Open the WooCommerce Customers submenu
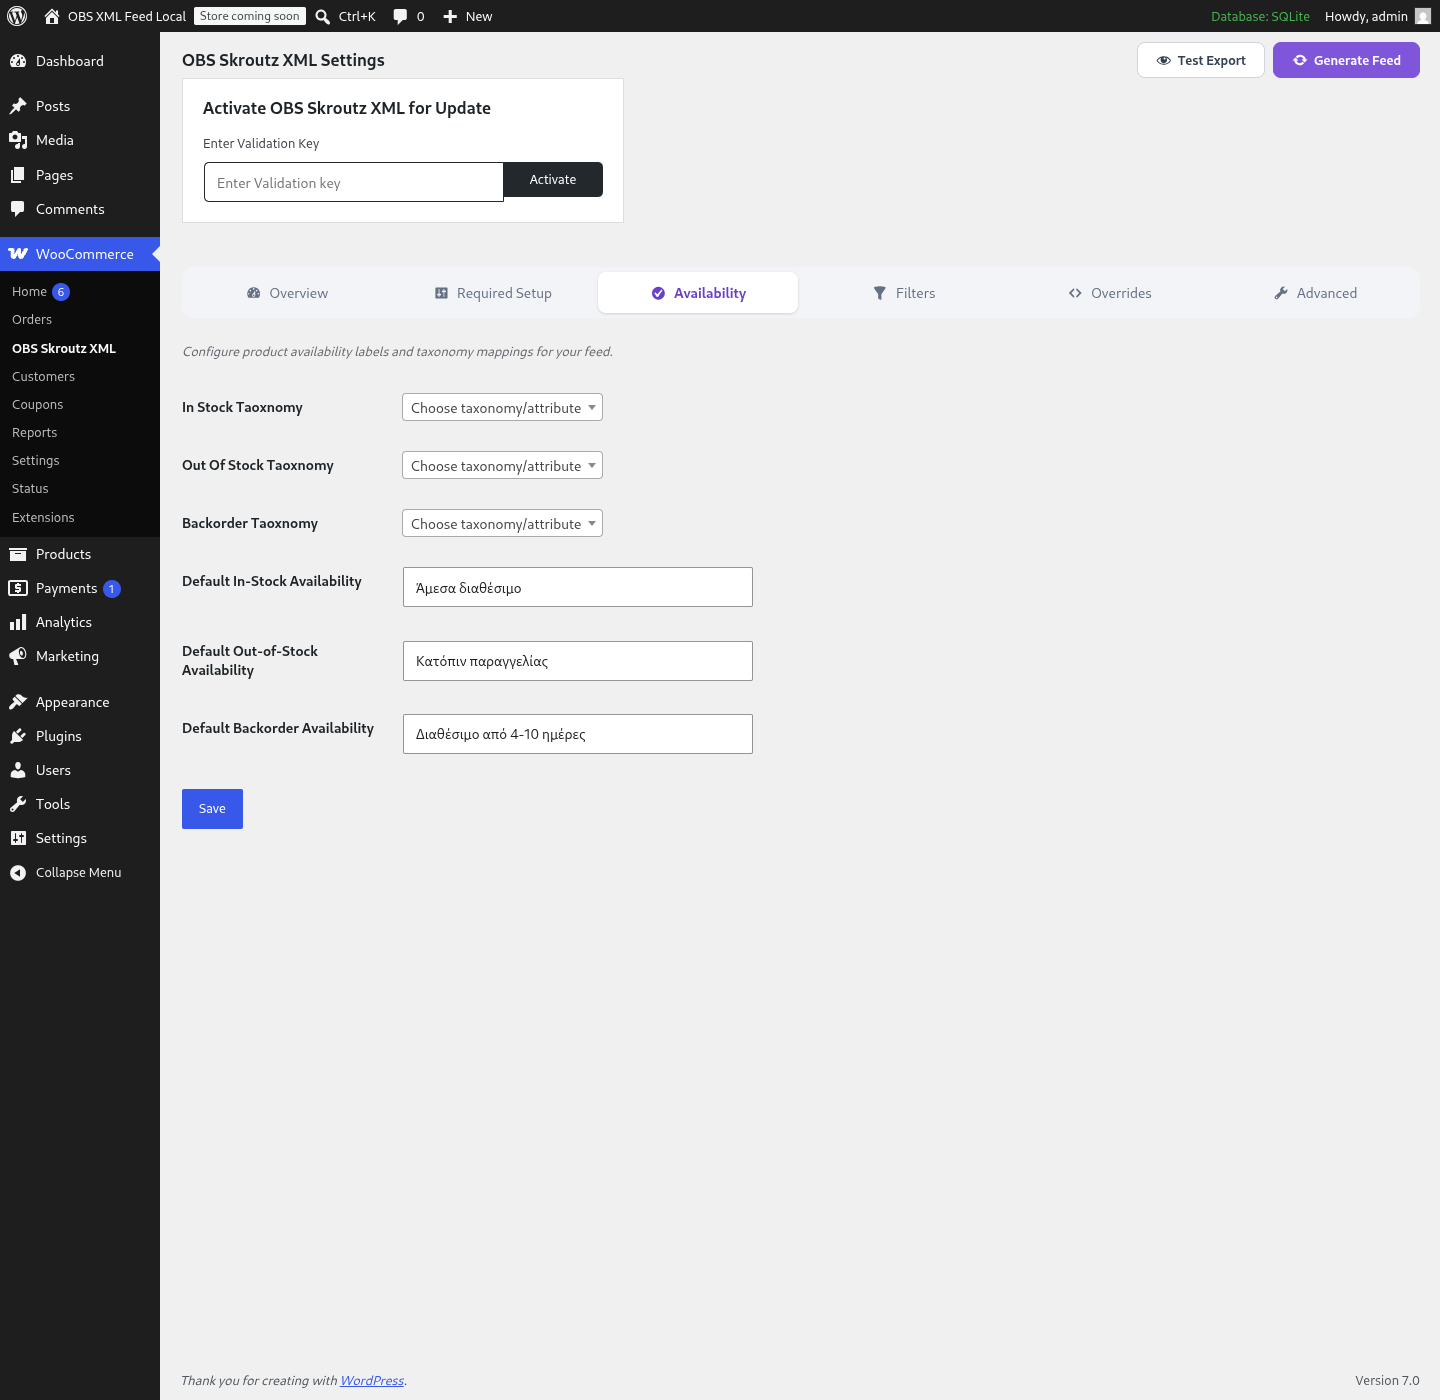Viewport: 1440px width, 1400px height. 43,376
